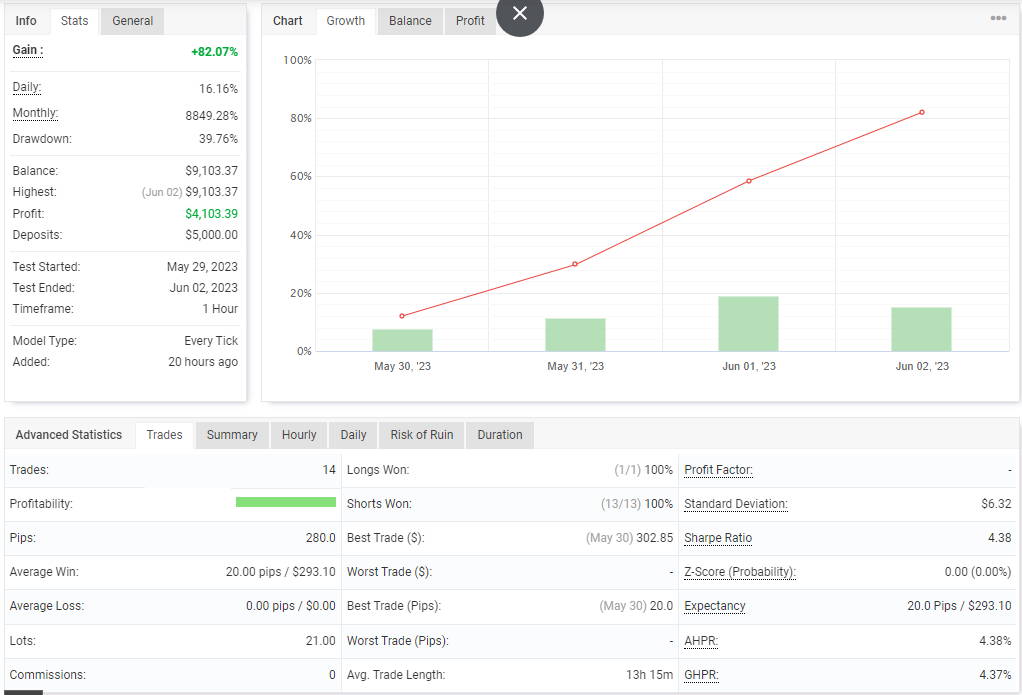Click the AHPR label
This screenshot has width=1022, height=695.
(x=701, y=641)
